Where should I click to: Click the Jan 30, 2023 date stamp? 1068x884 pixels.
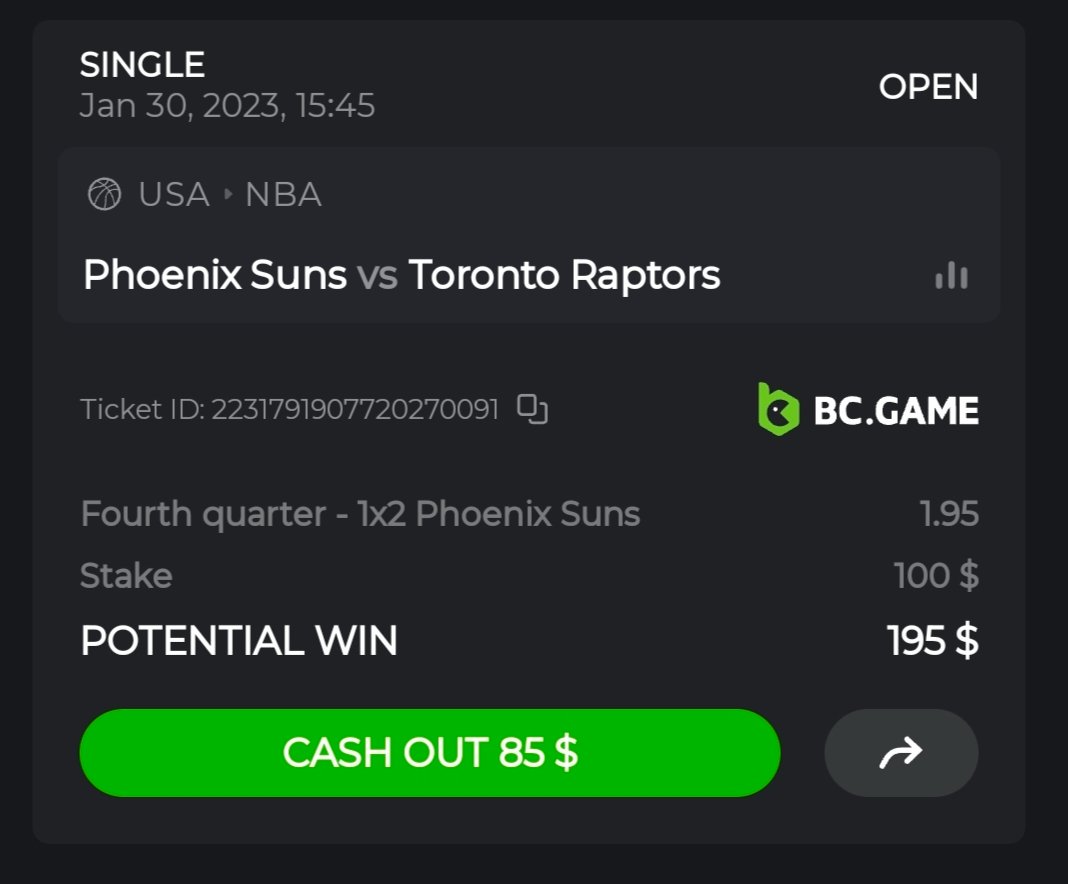pos(227,105)
